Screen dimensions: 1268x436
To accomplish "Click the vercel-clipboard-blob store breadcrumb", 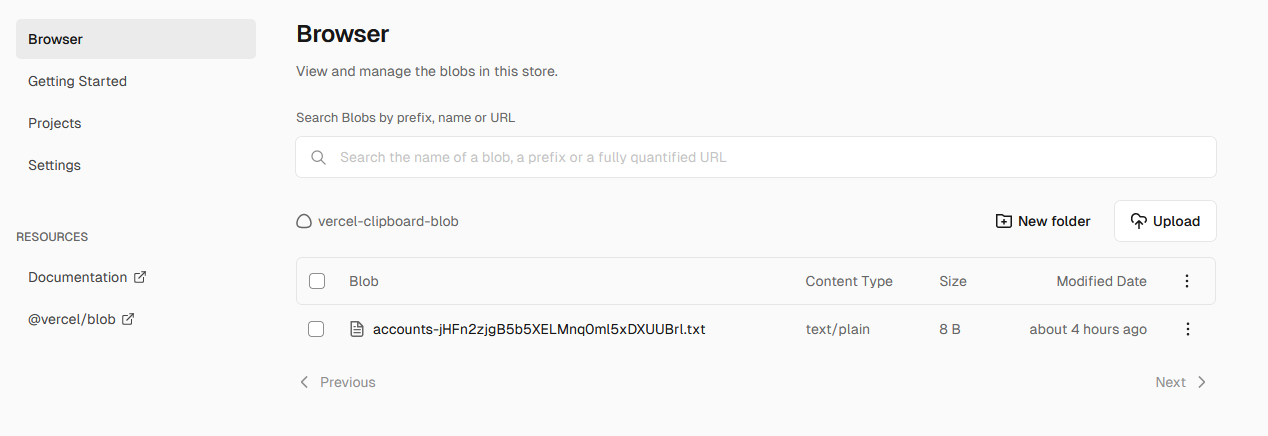I will tap(388, 221).
